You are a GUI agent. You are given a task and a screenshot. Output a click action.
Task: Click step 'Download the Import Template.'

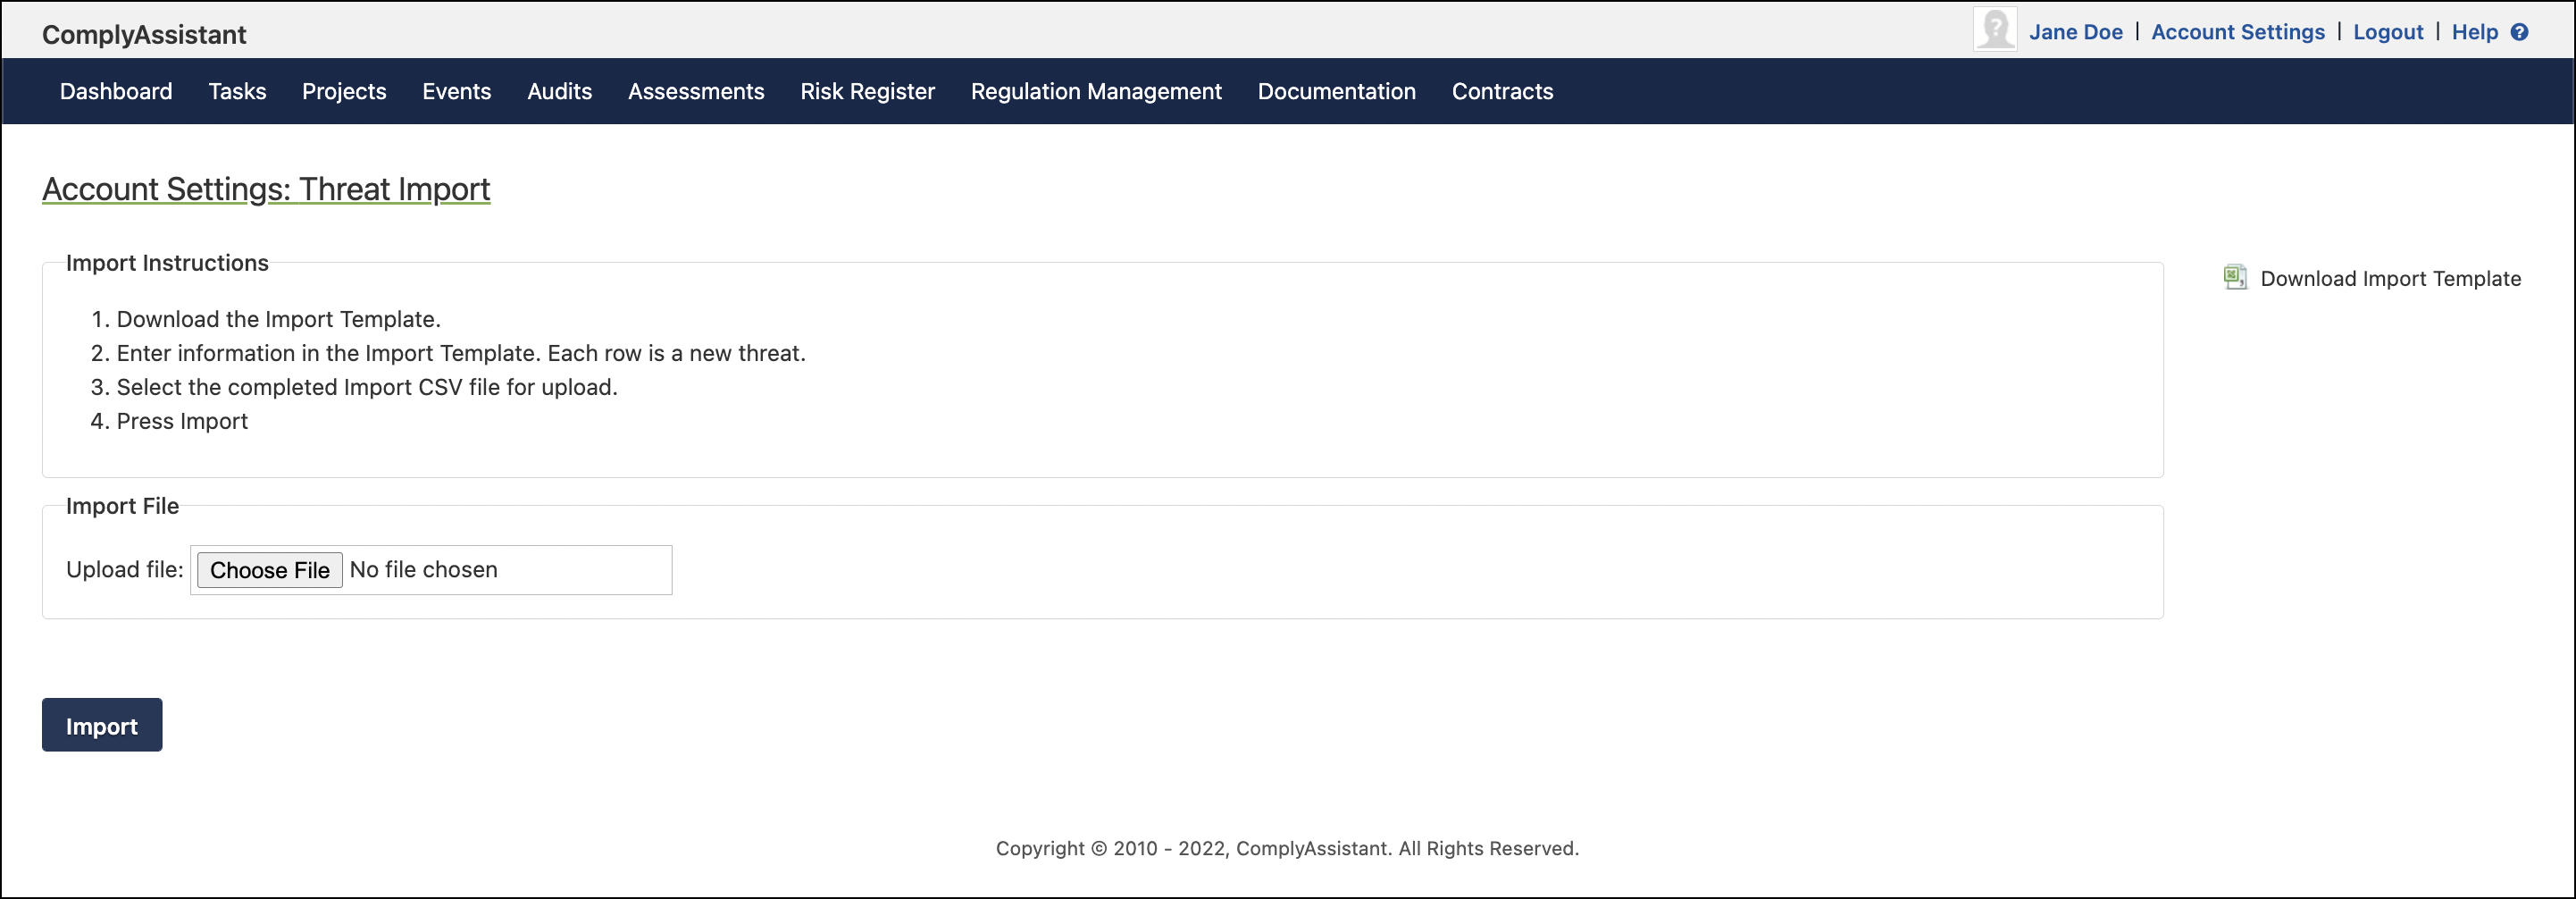(278, 319)
